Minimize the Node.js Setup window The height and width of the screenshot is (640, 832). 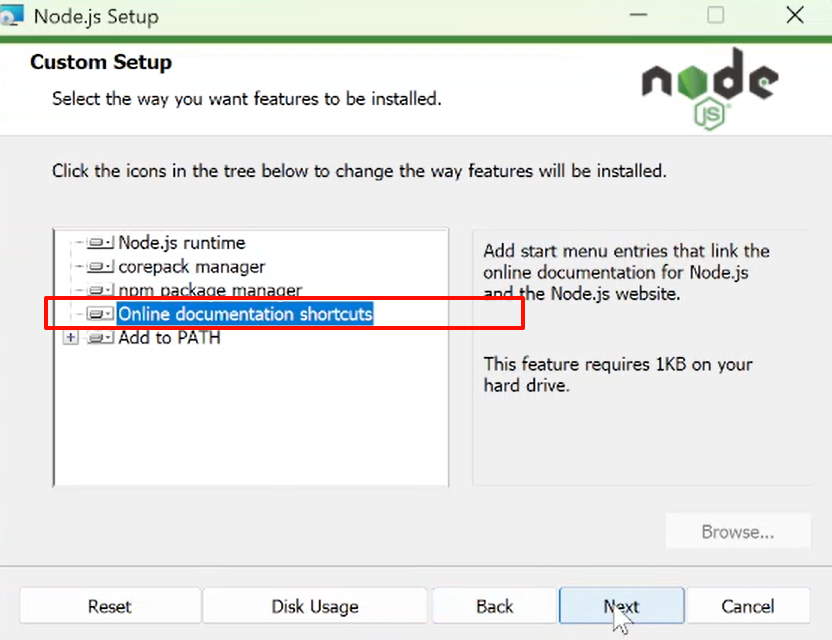(x=638, y=15)
